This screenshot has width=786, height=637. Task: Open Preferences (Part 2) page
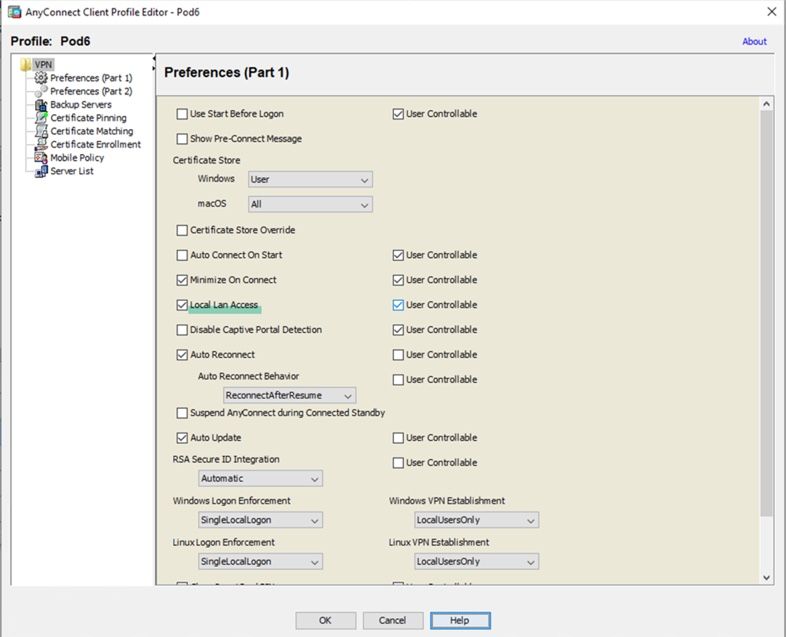pos(91,91)
